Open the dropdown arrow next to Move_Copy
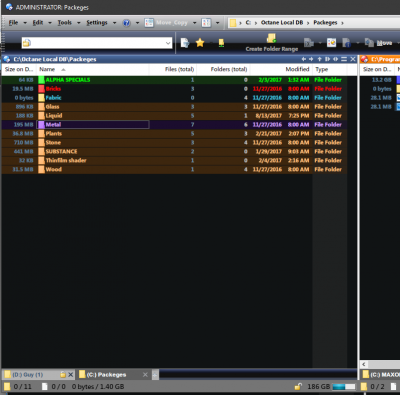Viewport: 400px width, 395px height. point(195,23)
